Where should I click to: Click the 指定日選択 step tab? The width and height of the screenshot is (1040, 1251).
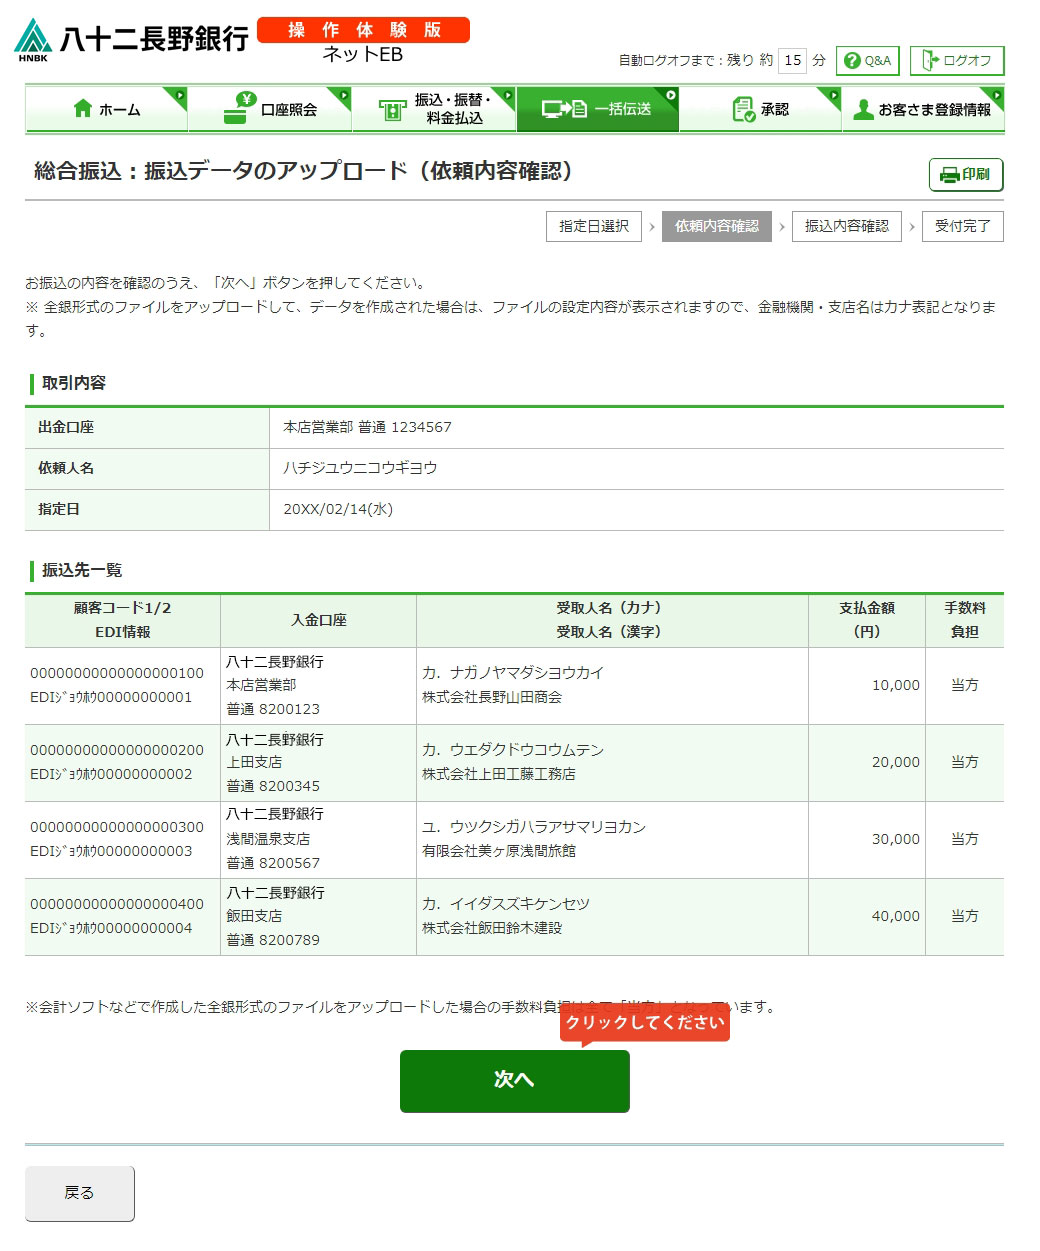[x=594, y=226]
